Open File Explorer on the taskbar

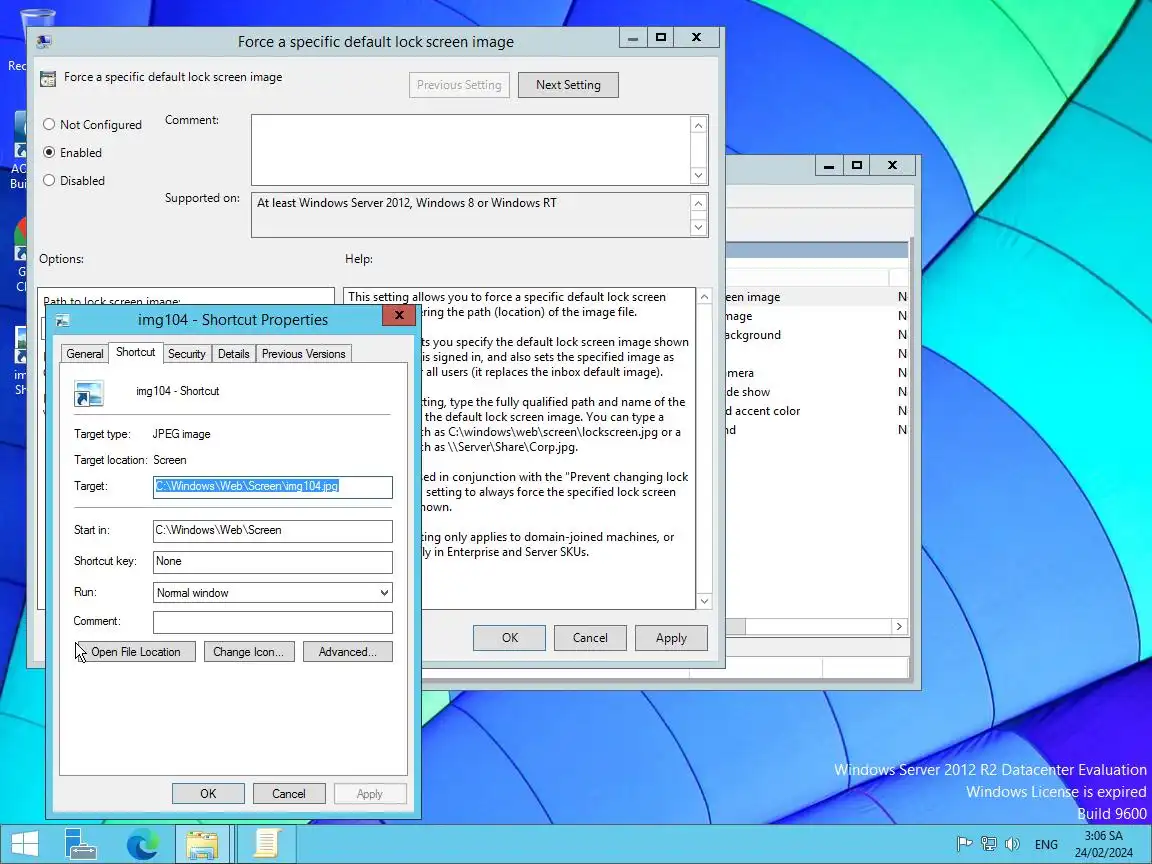pos(202,844)
